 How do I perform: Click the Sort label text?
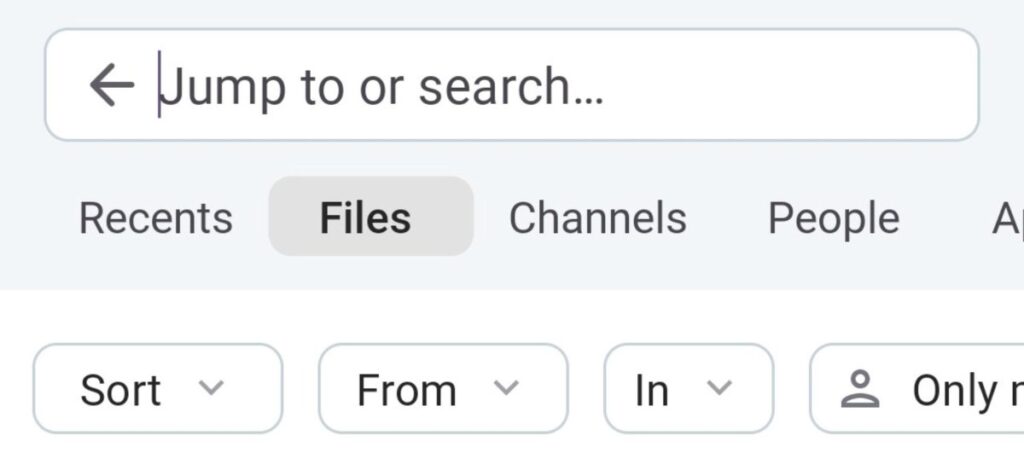click(120, 390)
